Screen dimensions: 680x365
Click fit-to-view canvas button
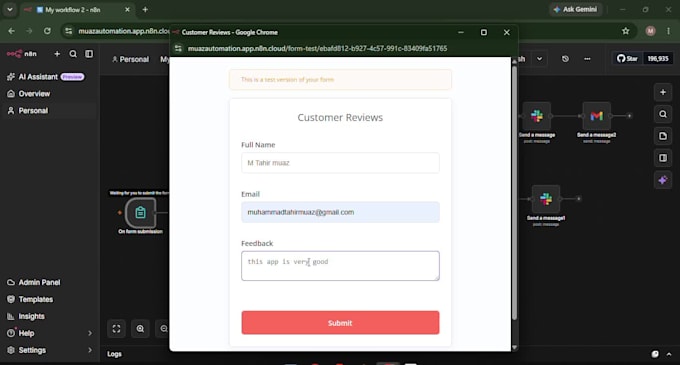(x=116, y=329)
